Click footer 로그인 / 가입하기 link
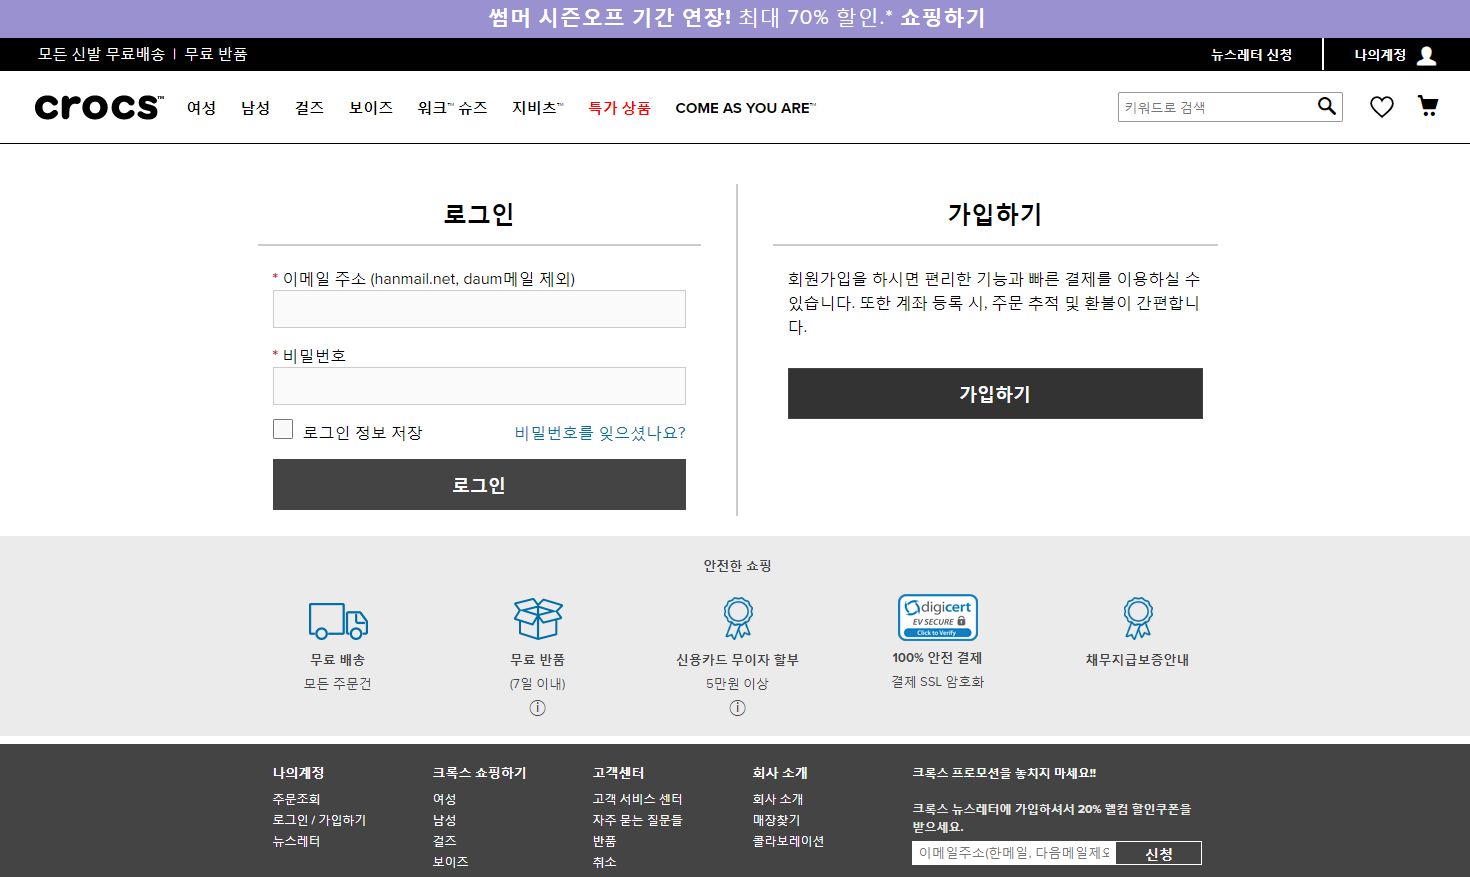This screenshot has width=1470, height=877. pos(319,820)
